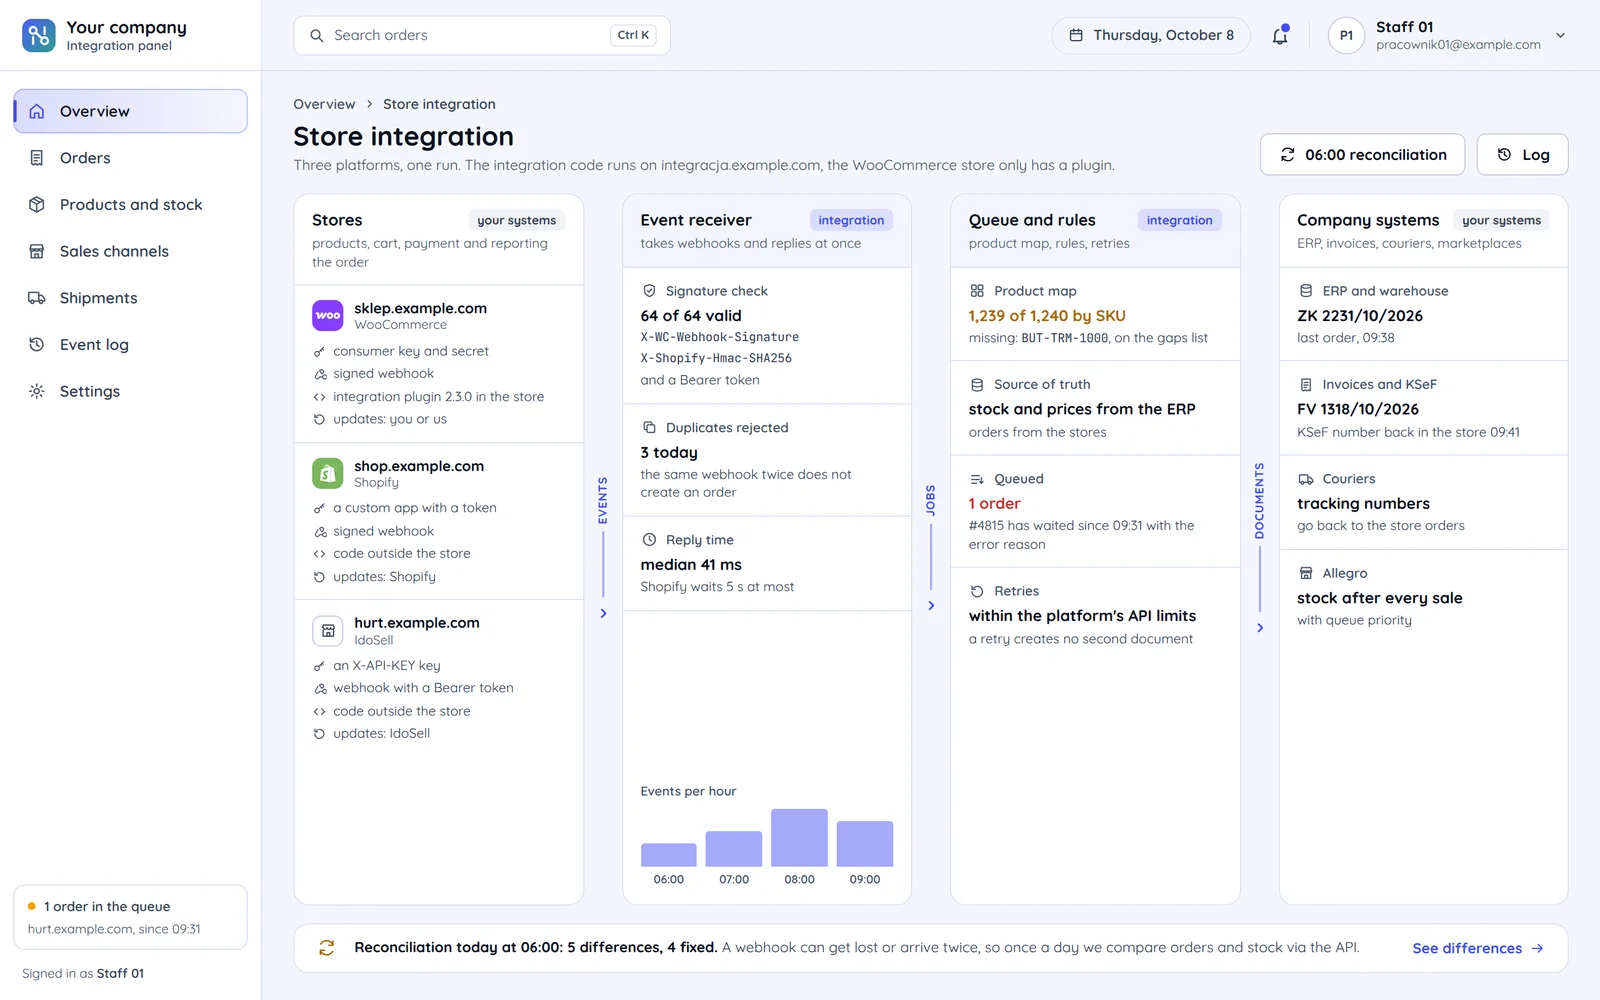Run the 06:00 reconciliation button
This screenshot has width=1600, height=1000.
pyautogui.click(x=1362, y=155)
